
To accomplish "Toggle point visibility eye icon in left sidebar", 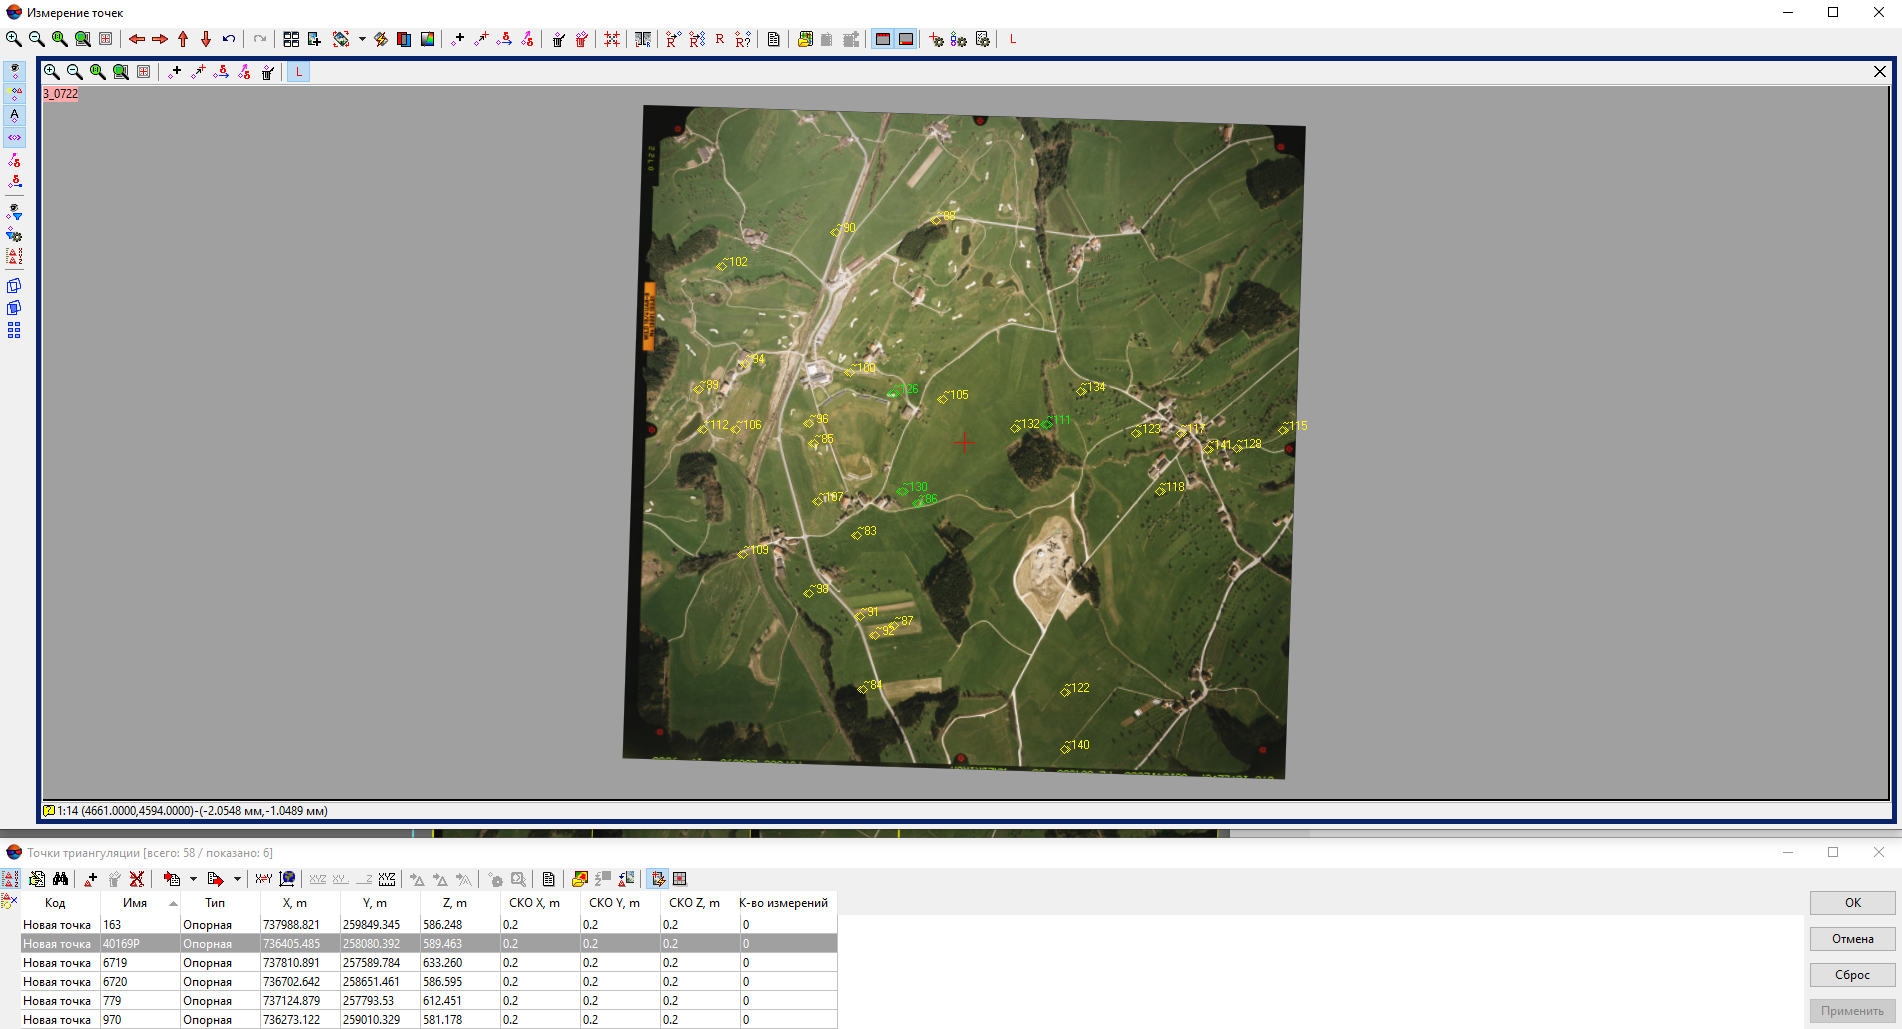I will pos(14,71).
